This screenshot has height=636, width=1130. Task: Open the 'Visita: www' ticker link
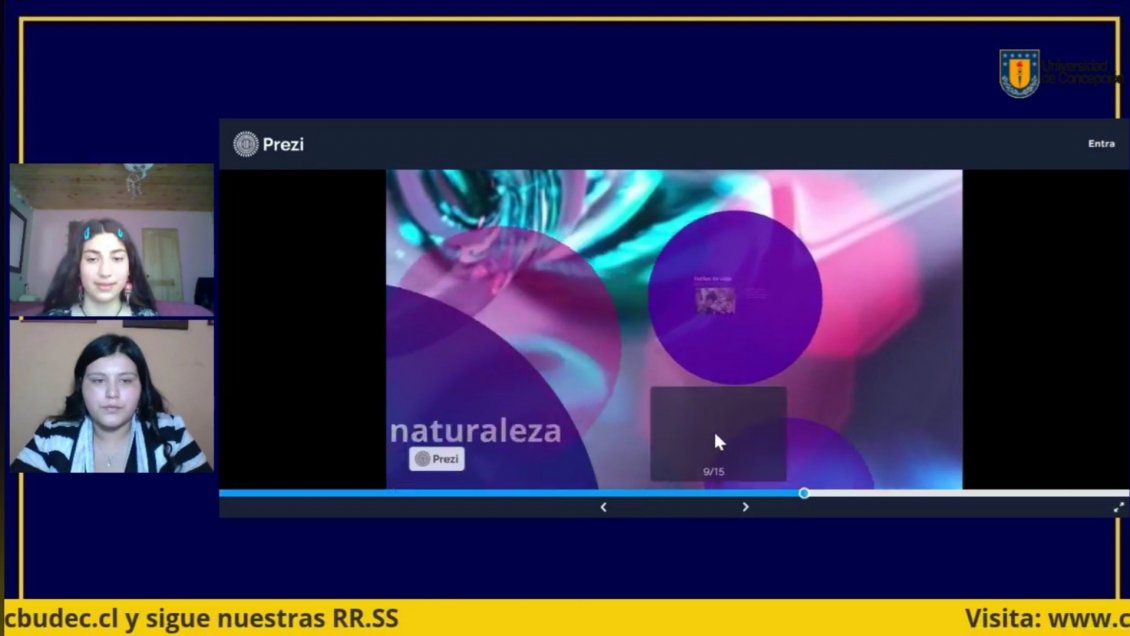click(1045, 619)
